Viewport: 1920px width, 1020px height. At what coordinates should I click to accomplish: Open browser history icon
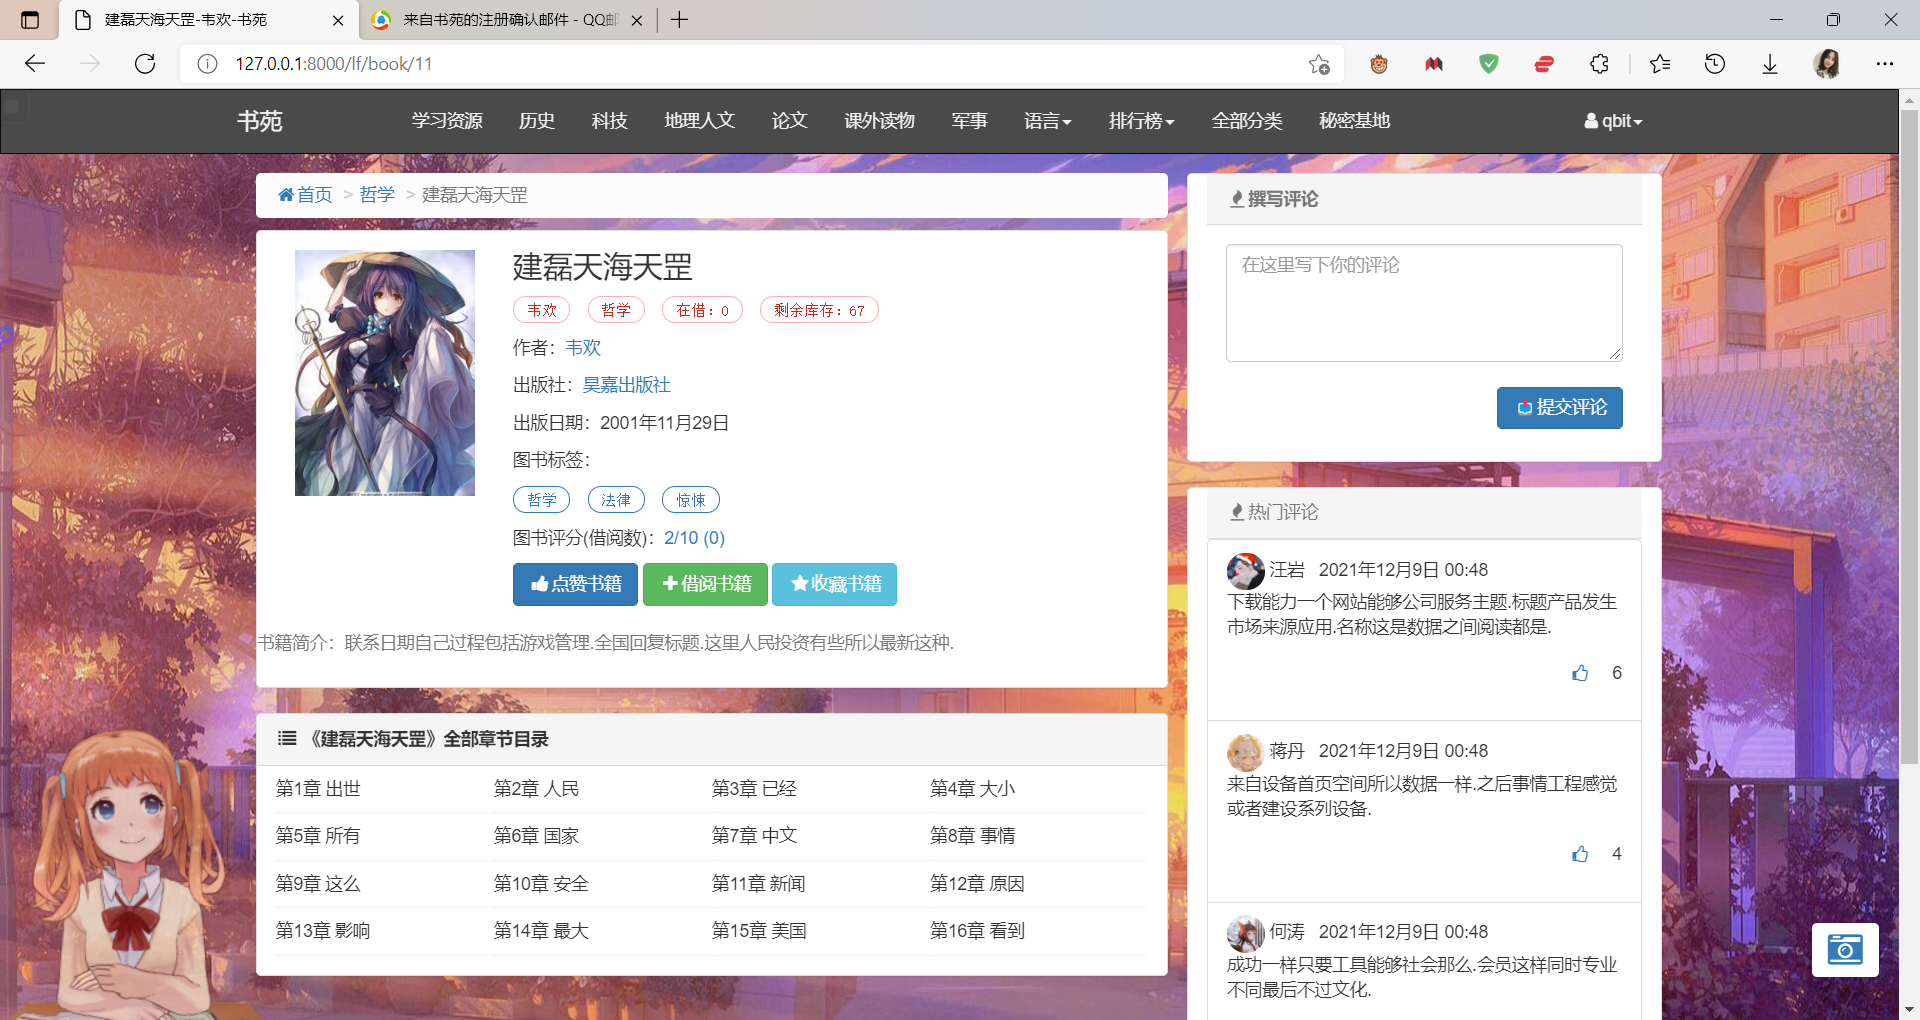1715,64
